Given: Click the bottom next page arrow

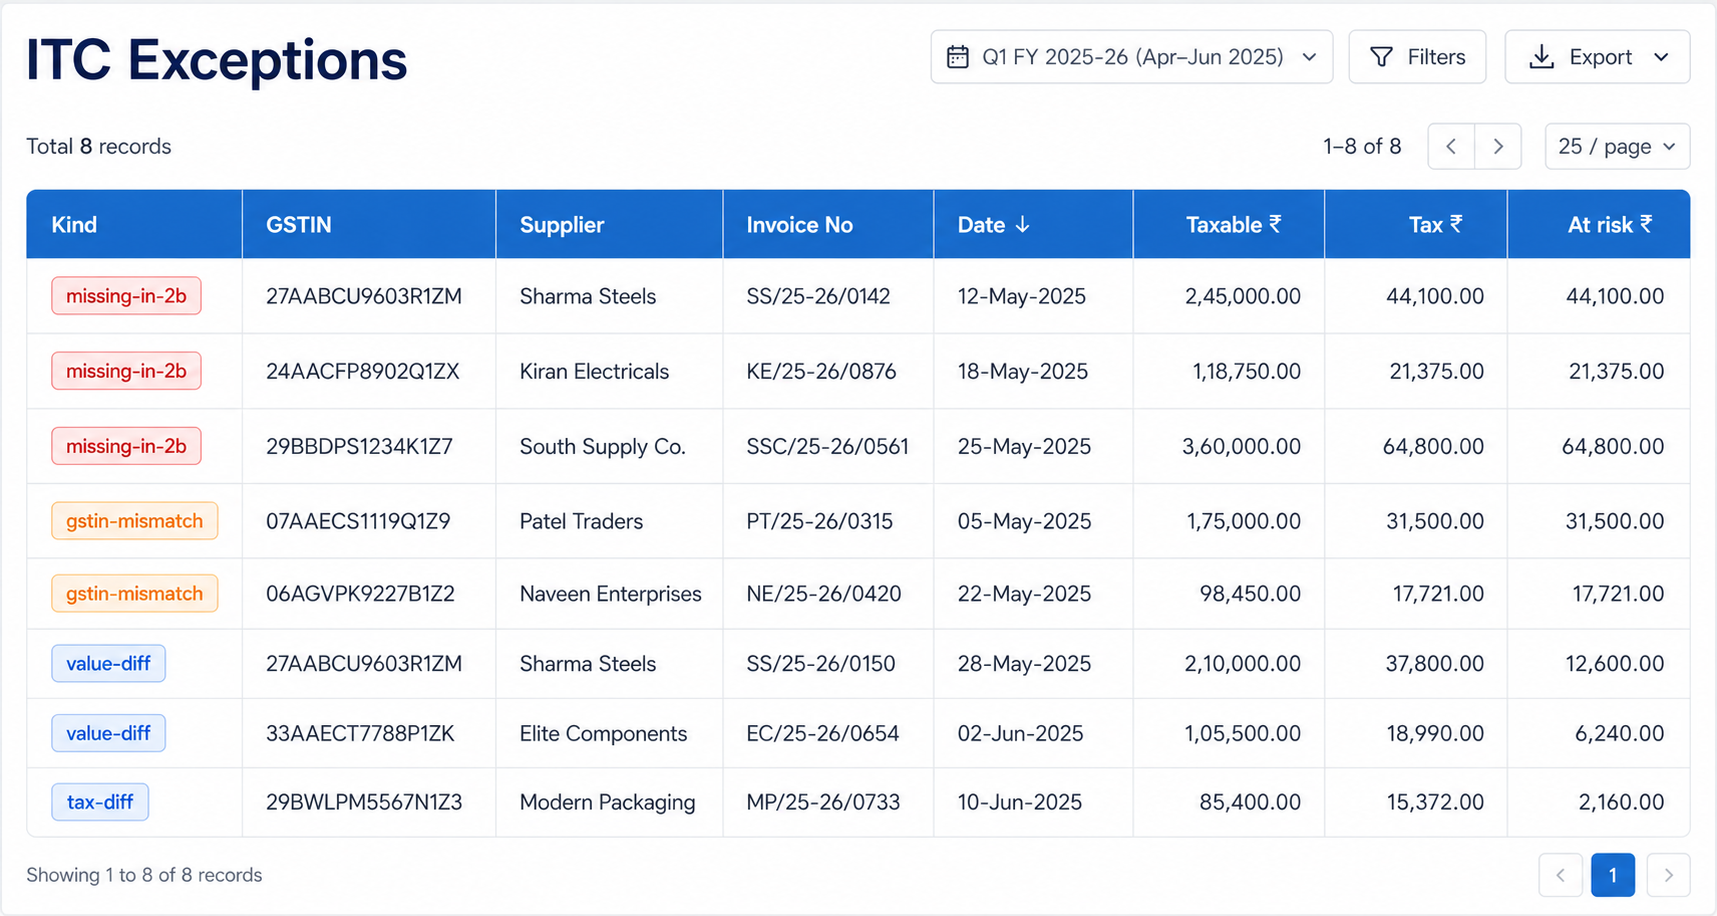Looking at the screenshot, I should pyautogui.click(x=1668, y=875).
